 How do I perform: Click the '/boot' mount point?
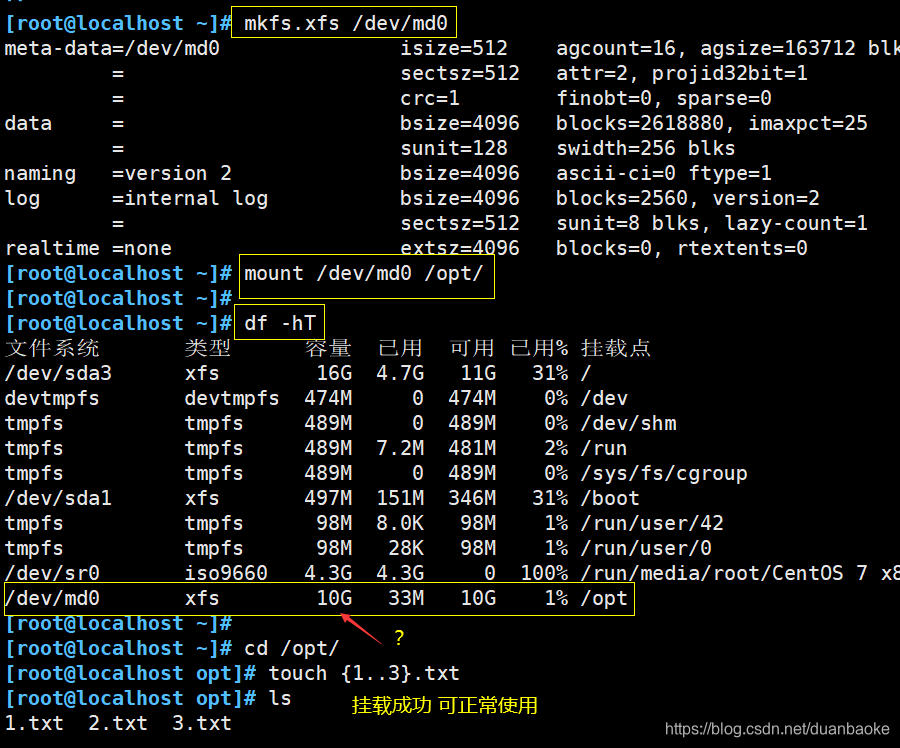(610, 498)
